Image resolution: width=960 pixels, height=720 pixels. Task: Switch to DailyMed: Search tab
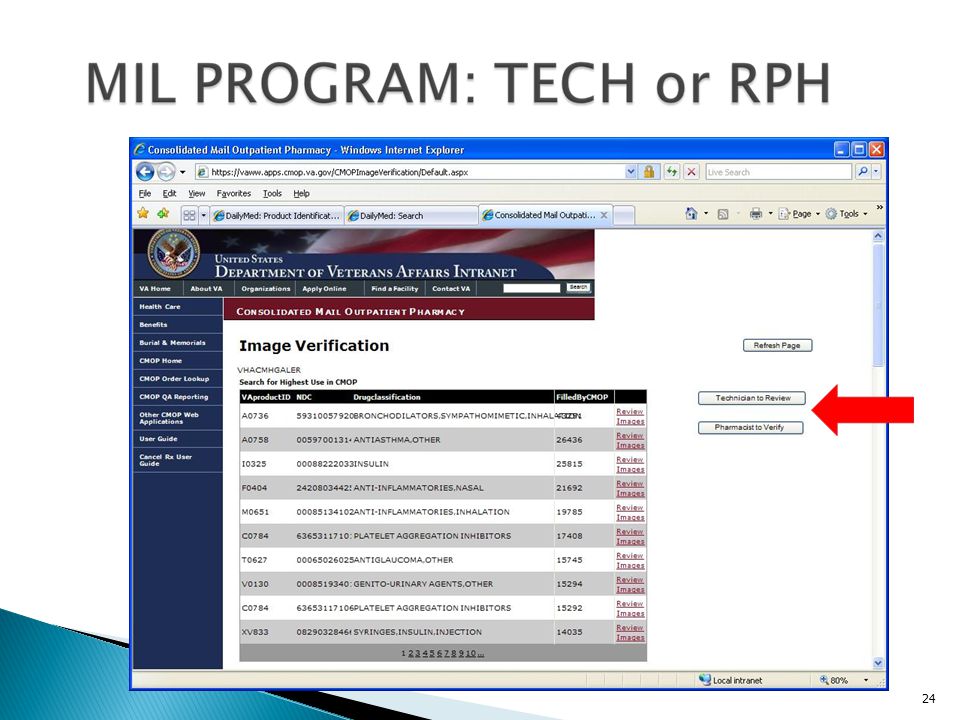pyautogui.click(x=411, y=216)
